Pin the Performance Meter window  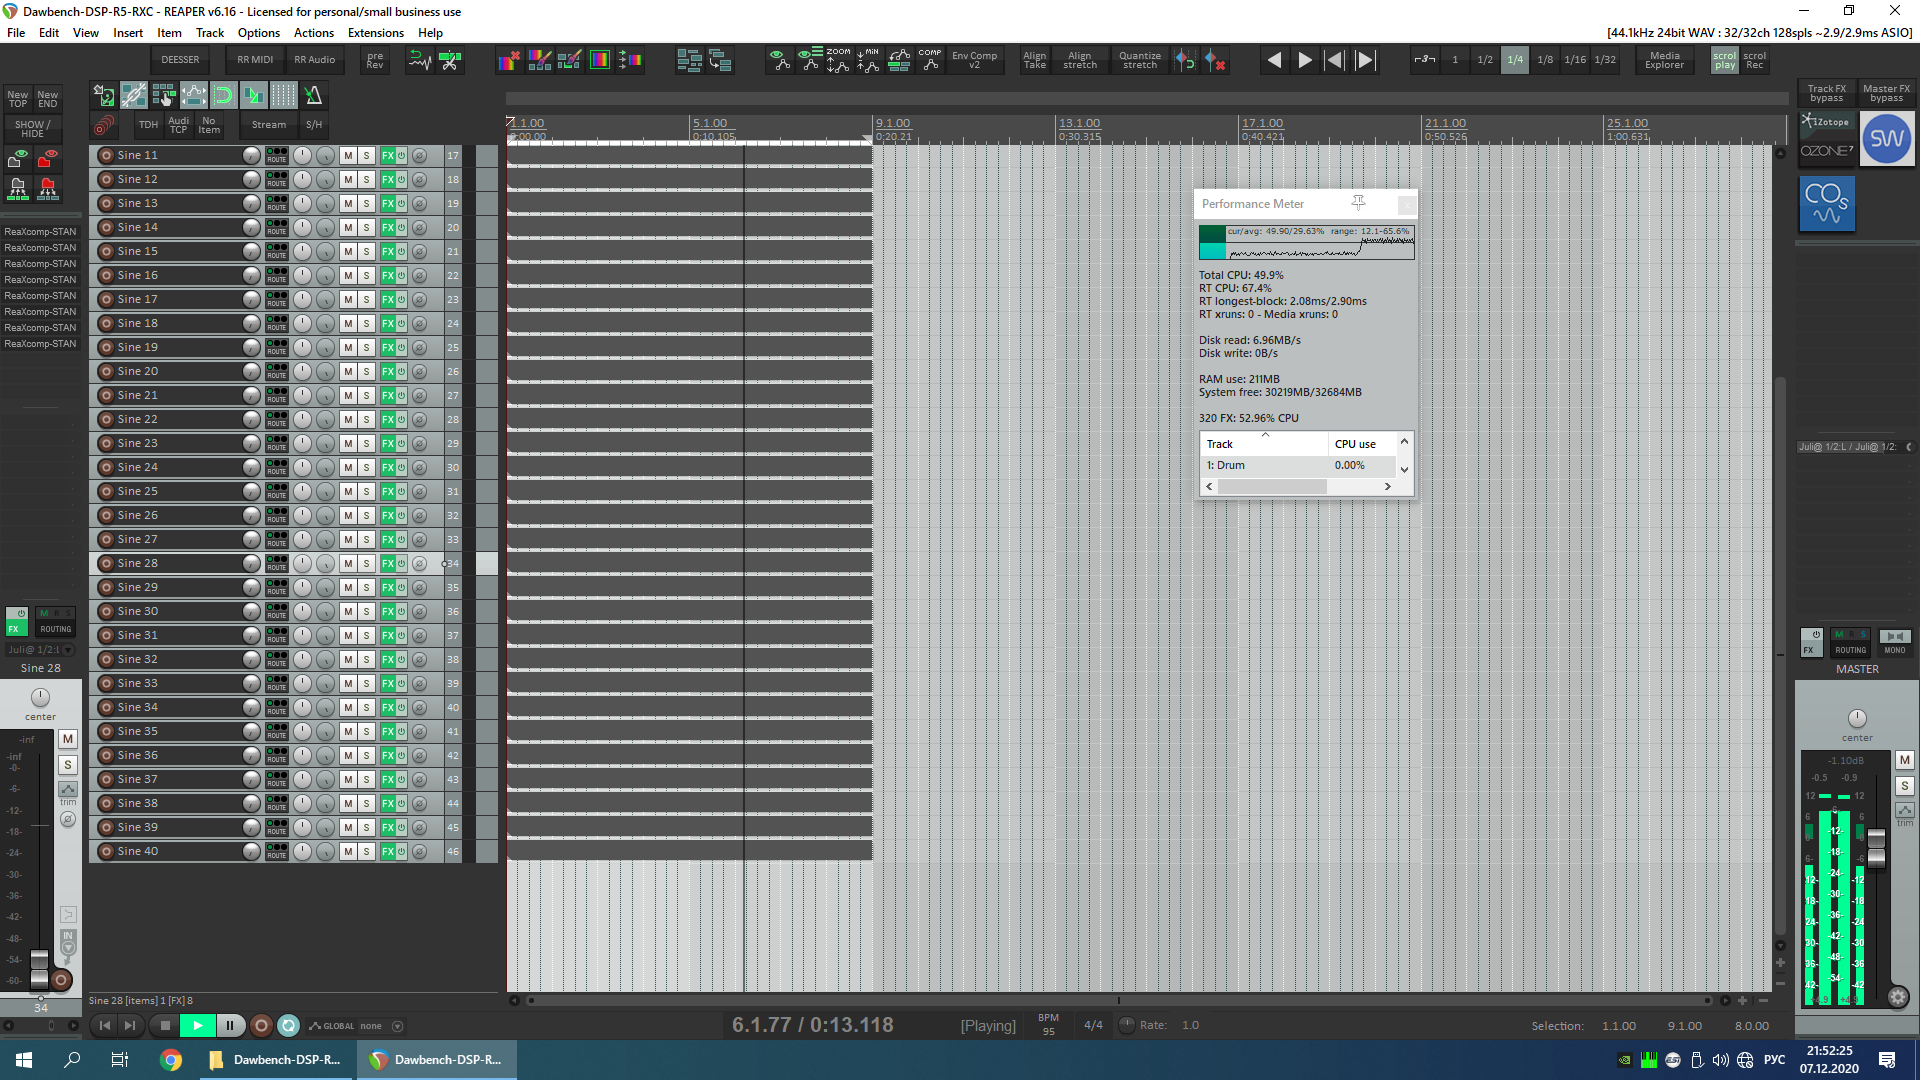point(1358,203)
